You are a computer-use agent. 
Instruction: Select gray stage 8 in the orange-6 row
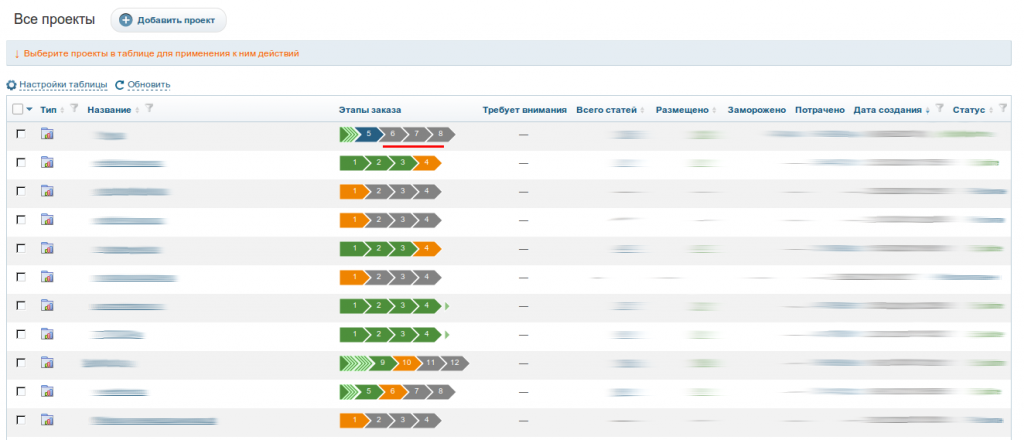point(441,391)
